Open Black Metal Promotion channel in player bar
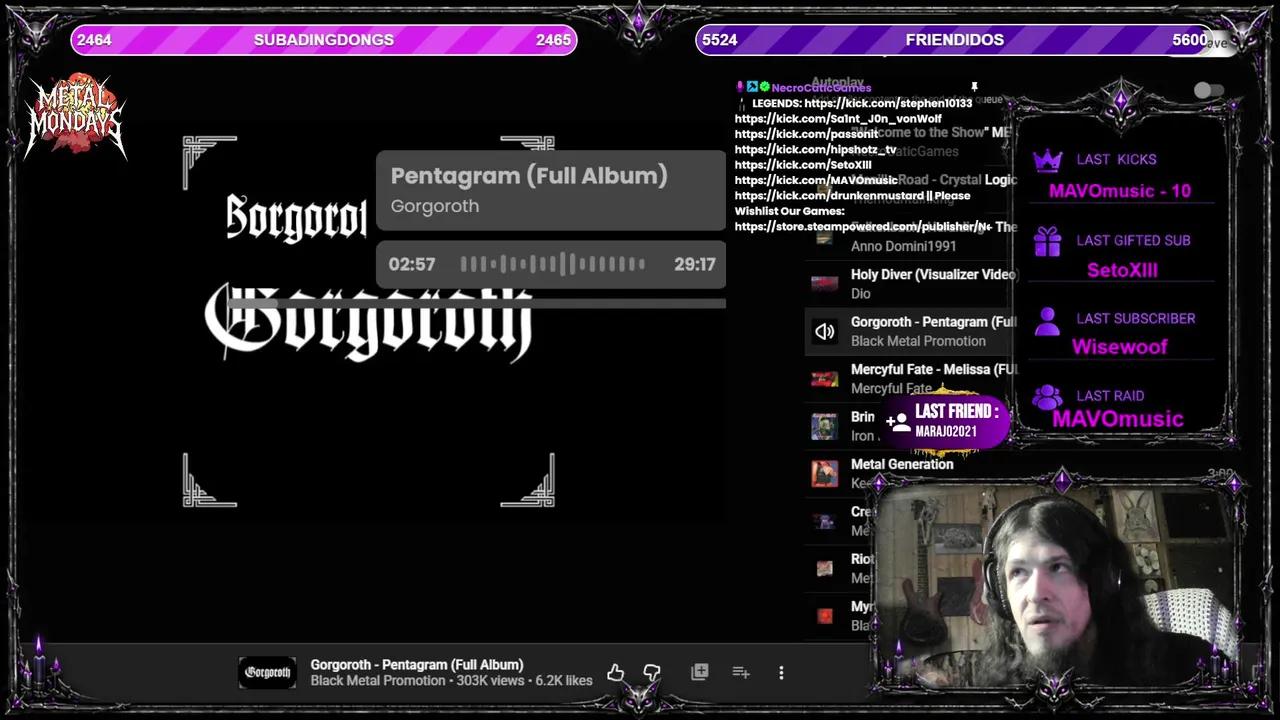 click(378, 681)
